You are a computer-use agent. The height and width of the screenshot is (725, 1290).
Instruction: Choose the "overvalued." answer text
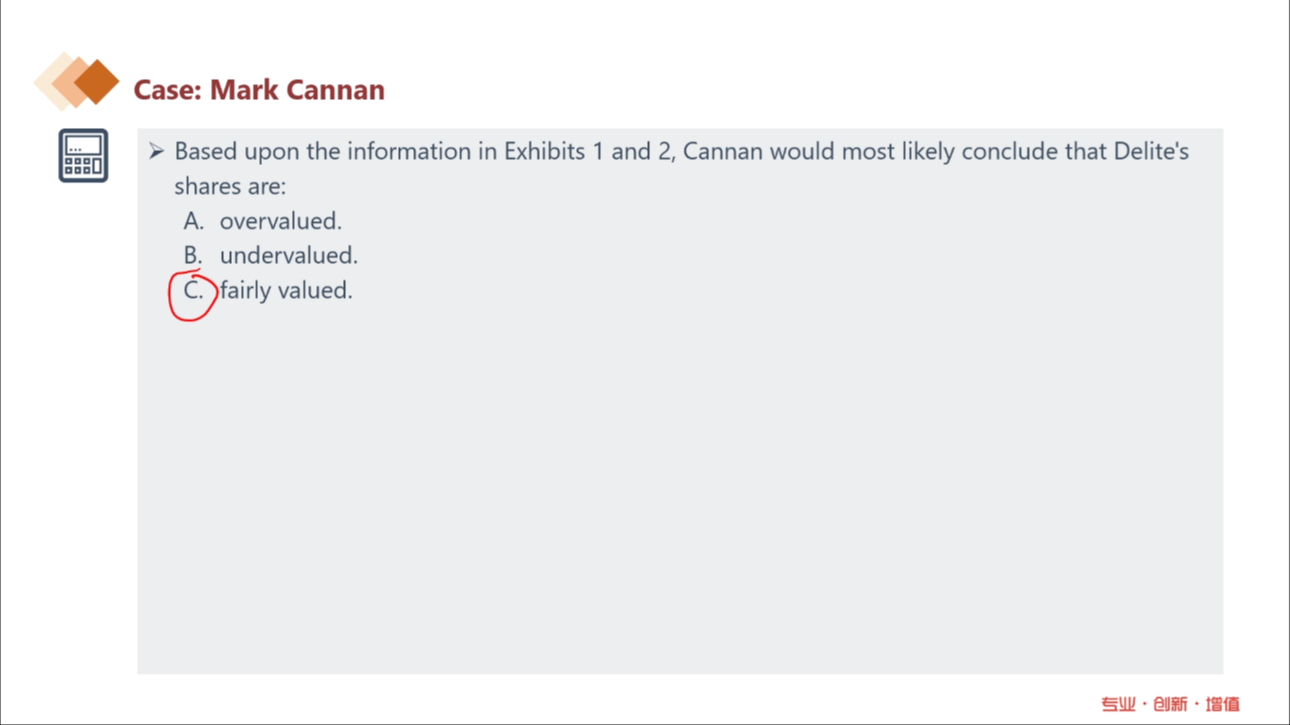(x=280, y=221)
